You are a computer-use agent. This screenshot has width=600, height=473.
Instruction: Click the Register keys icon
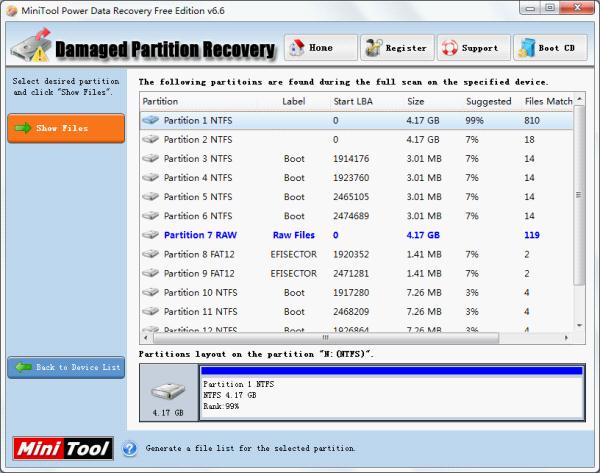373,48
